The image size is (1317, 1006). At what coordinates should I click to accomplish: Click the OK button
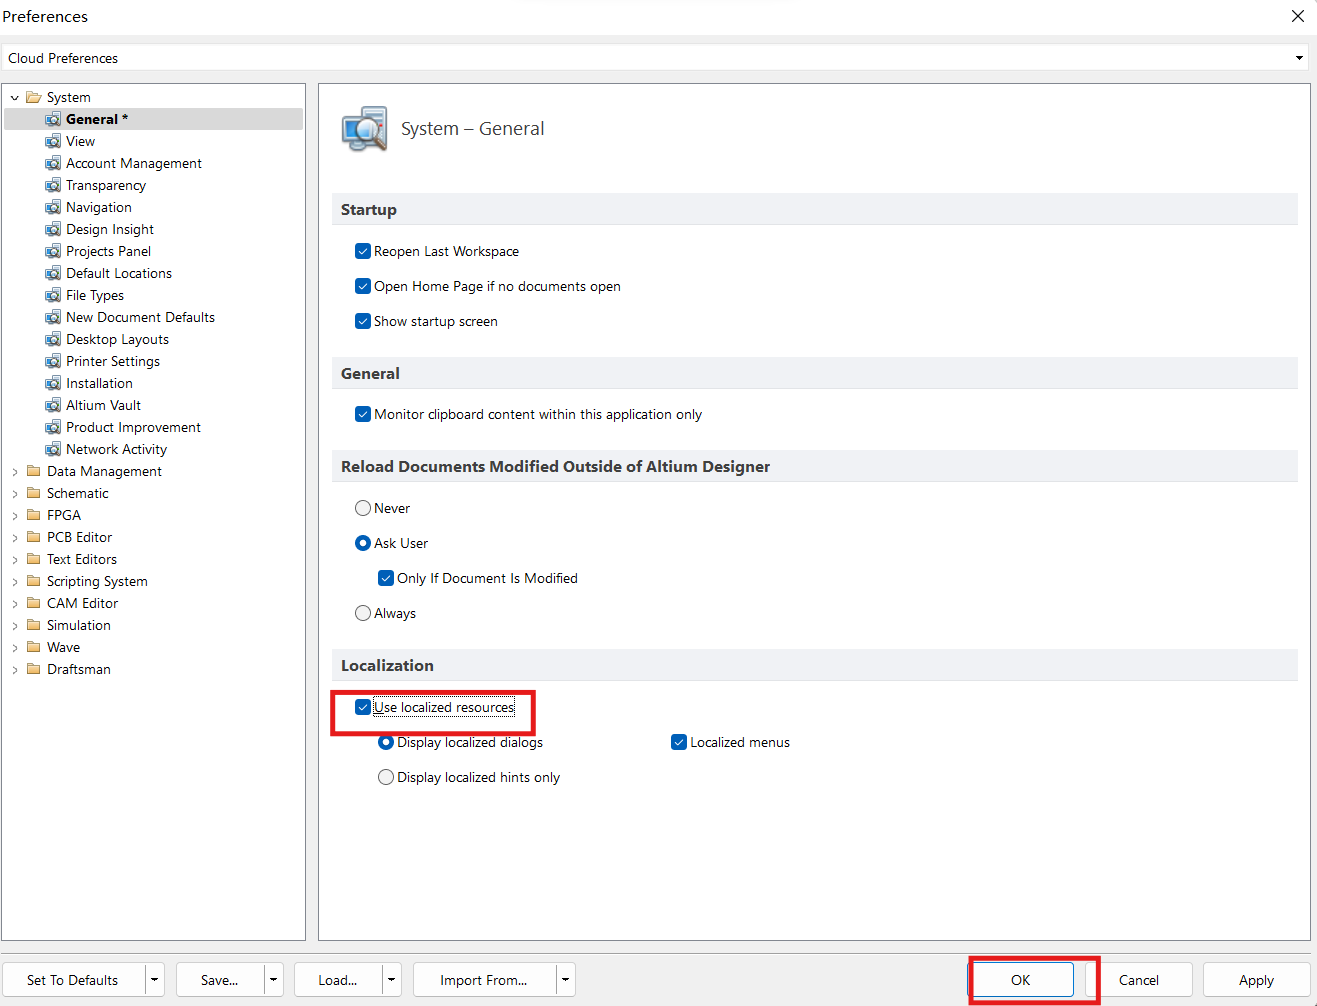click(x=1021, y=980)
